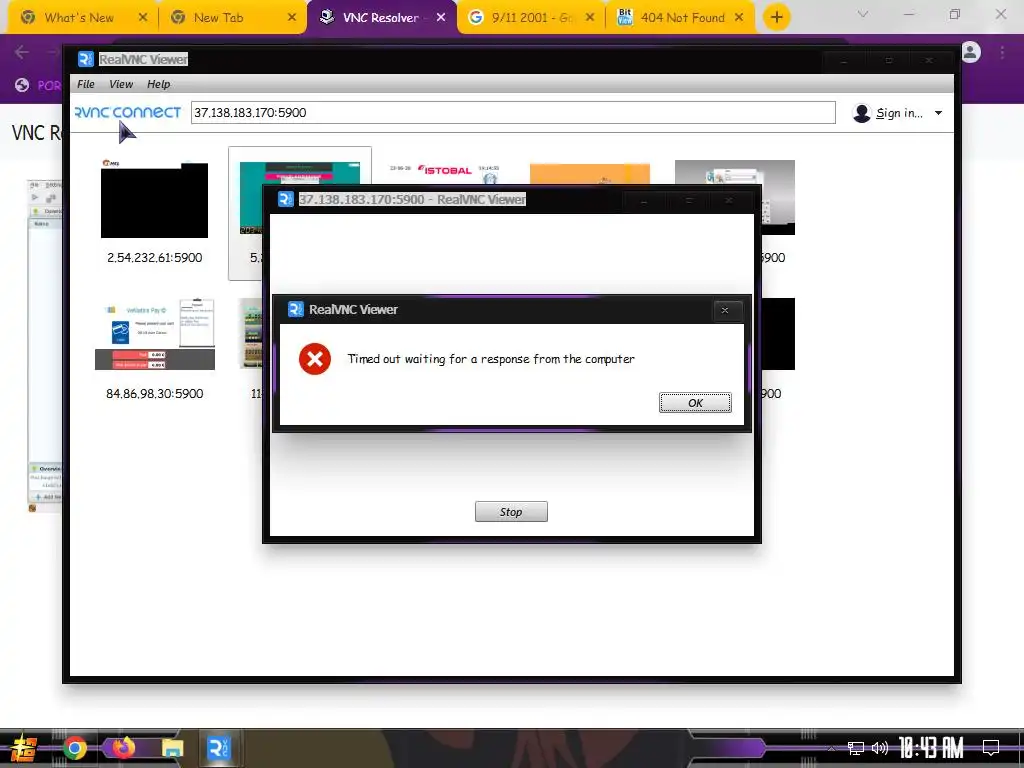
Task: Click the volume icon in system tray
Action: (x=880, y=748)
